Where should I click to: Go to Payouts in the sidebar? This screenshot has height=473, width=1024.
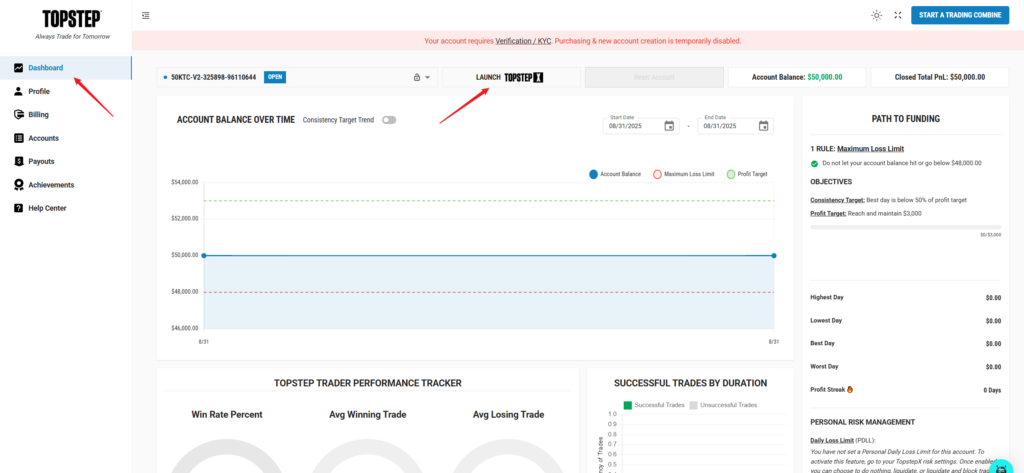(41, 161)
